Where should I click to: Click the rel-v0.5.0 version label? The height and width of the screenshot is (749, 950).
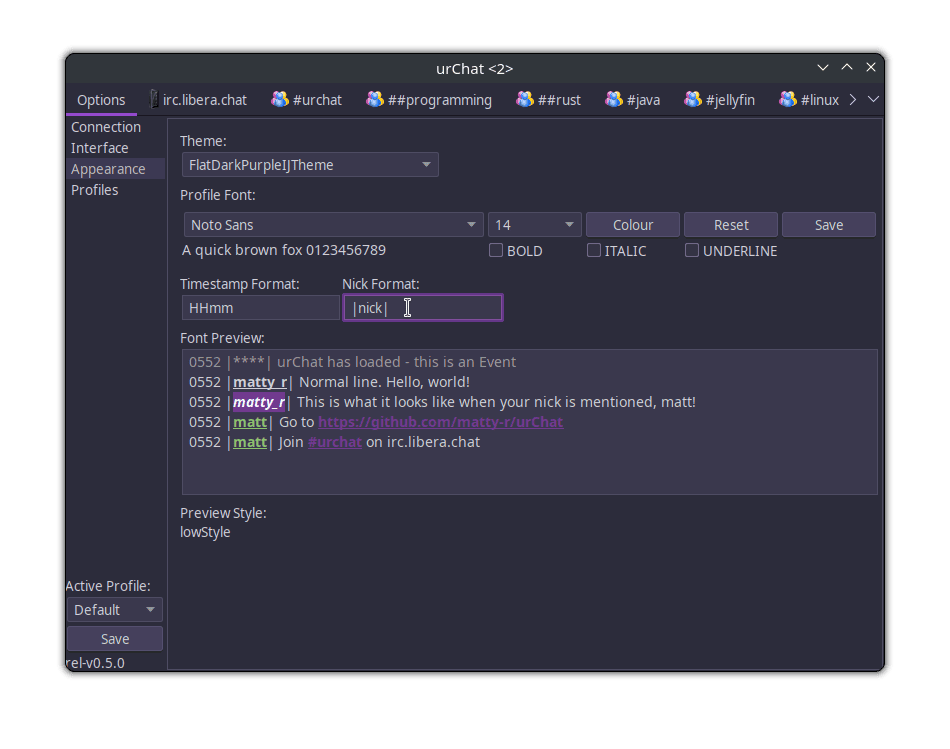[95, 663]
